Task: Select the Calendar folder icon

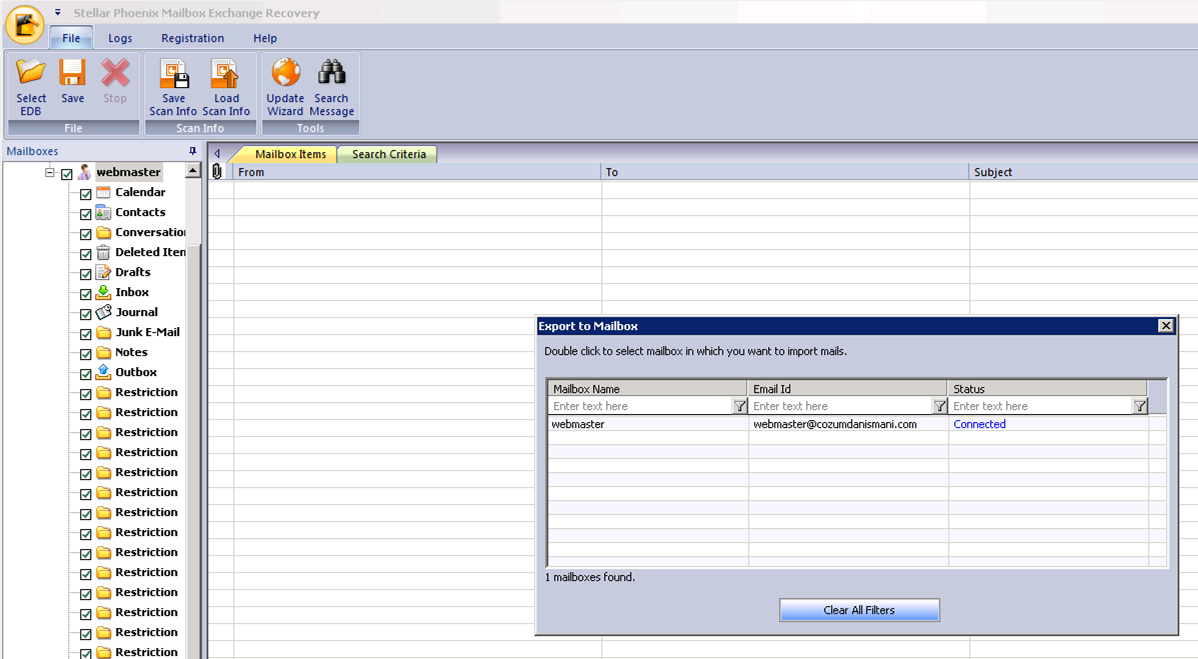Action: point(103,192)
